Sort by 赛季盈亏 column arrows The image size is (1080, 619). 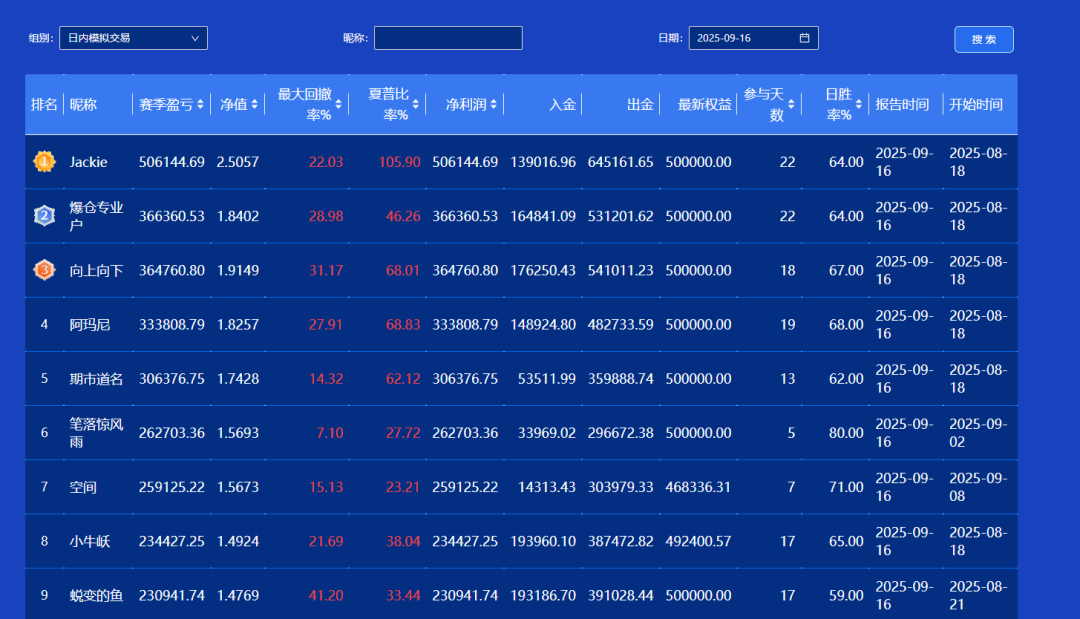[200, 105]
